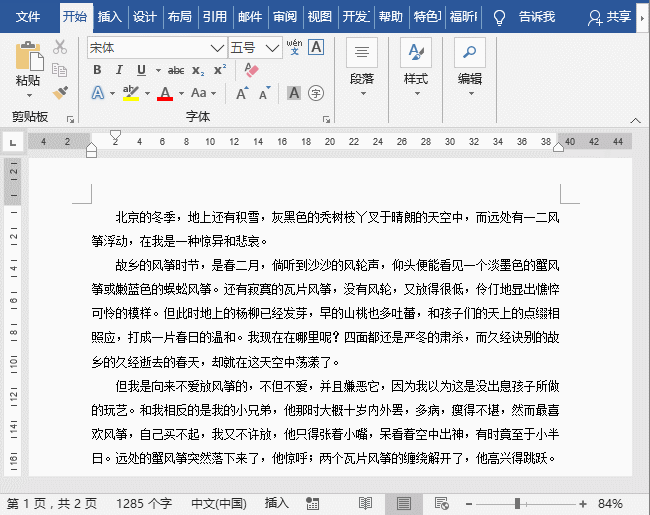The image size is (650, 515).
Task: Click Enclose Characters circled icon
Action: click(316, 93)
